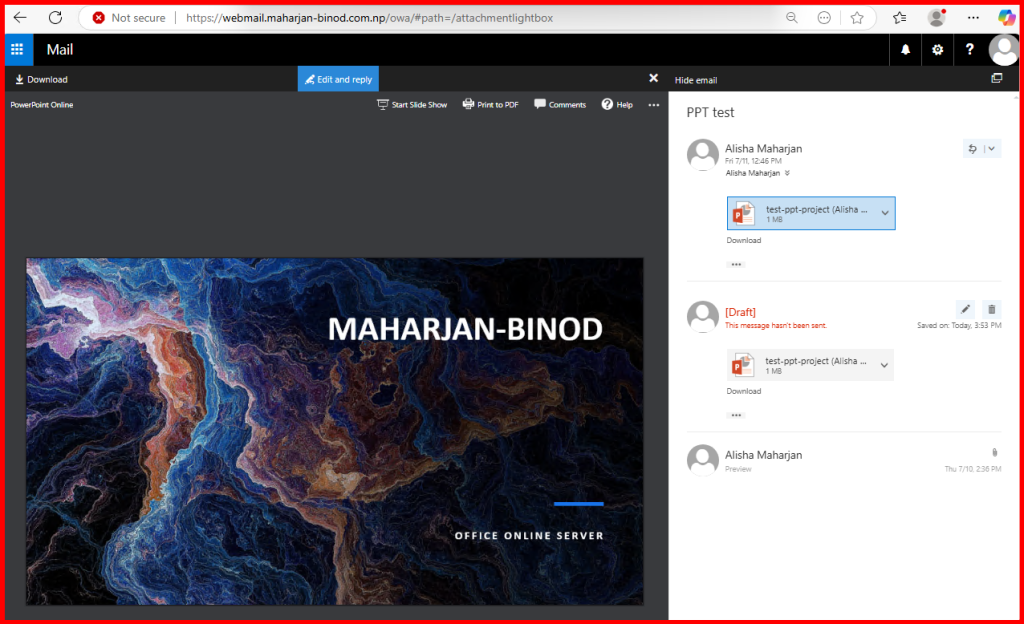Click the MAHARJAN-BINOD slide preview
The width and height of the screenshot is (1024, 624).
(x=334, y=430)
